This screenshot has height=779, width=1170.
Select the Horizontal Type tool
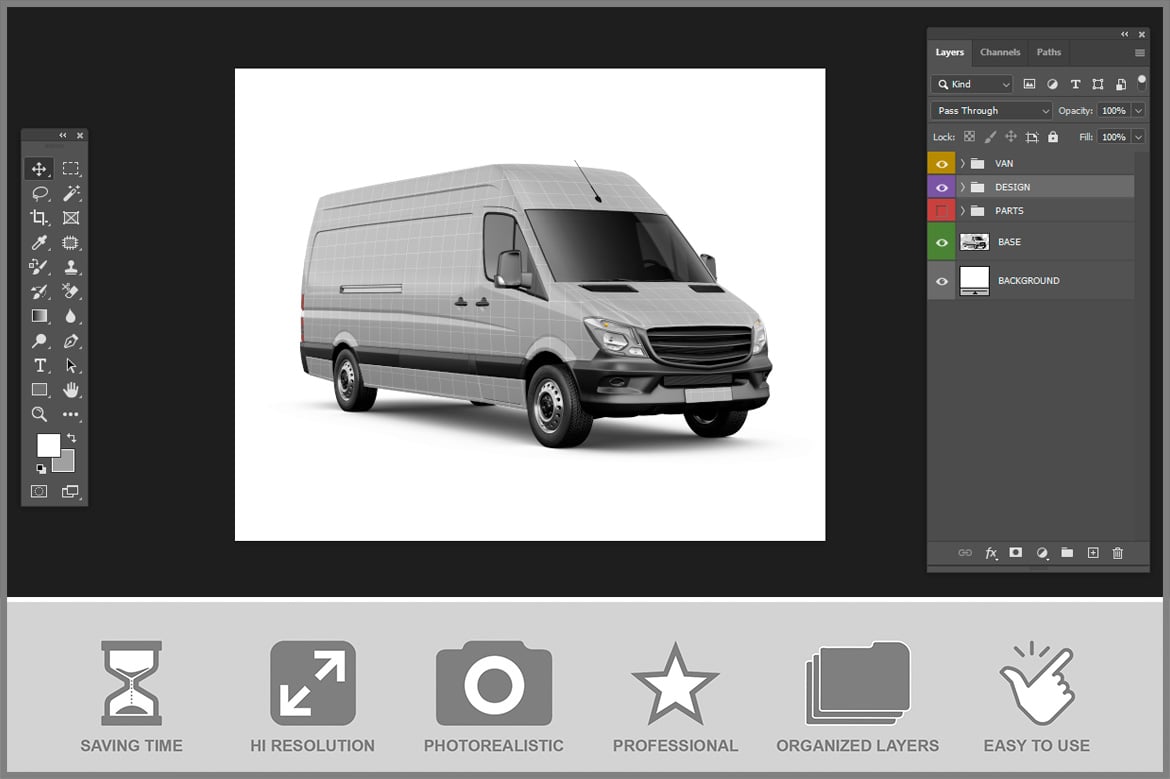(39, 365)
